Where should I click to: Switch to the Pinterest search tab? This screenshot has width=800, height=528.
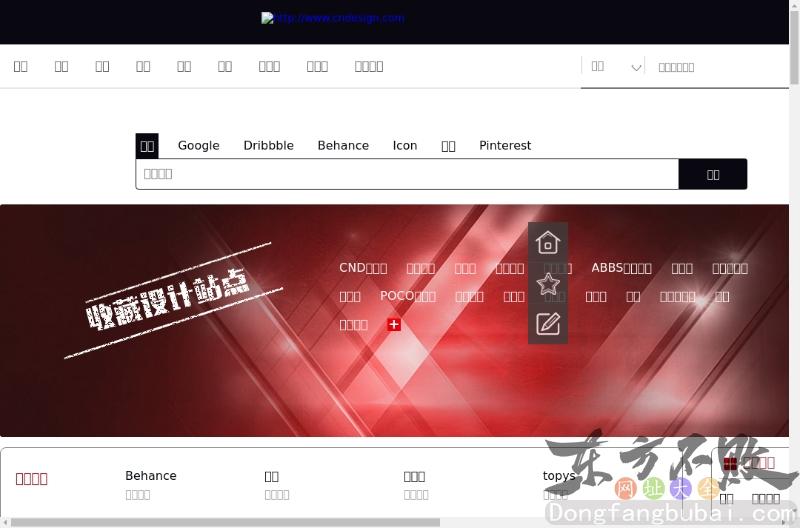click(505, 145)
